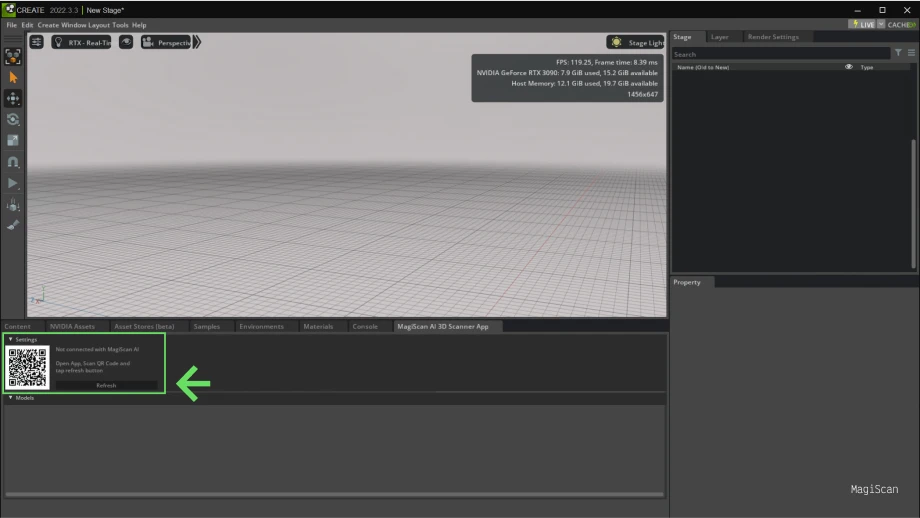920x518 pixels.
Task: Switch to the Environments tab
Action: 262,327
